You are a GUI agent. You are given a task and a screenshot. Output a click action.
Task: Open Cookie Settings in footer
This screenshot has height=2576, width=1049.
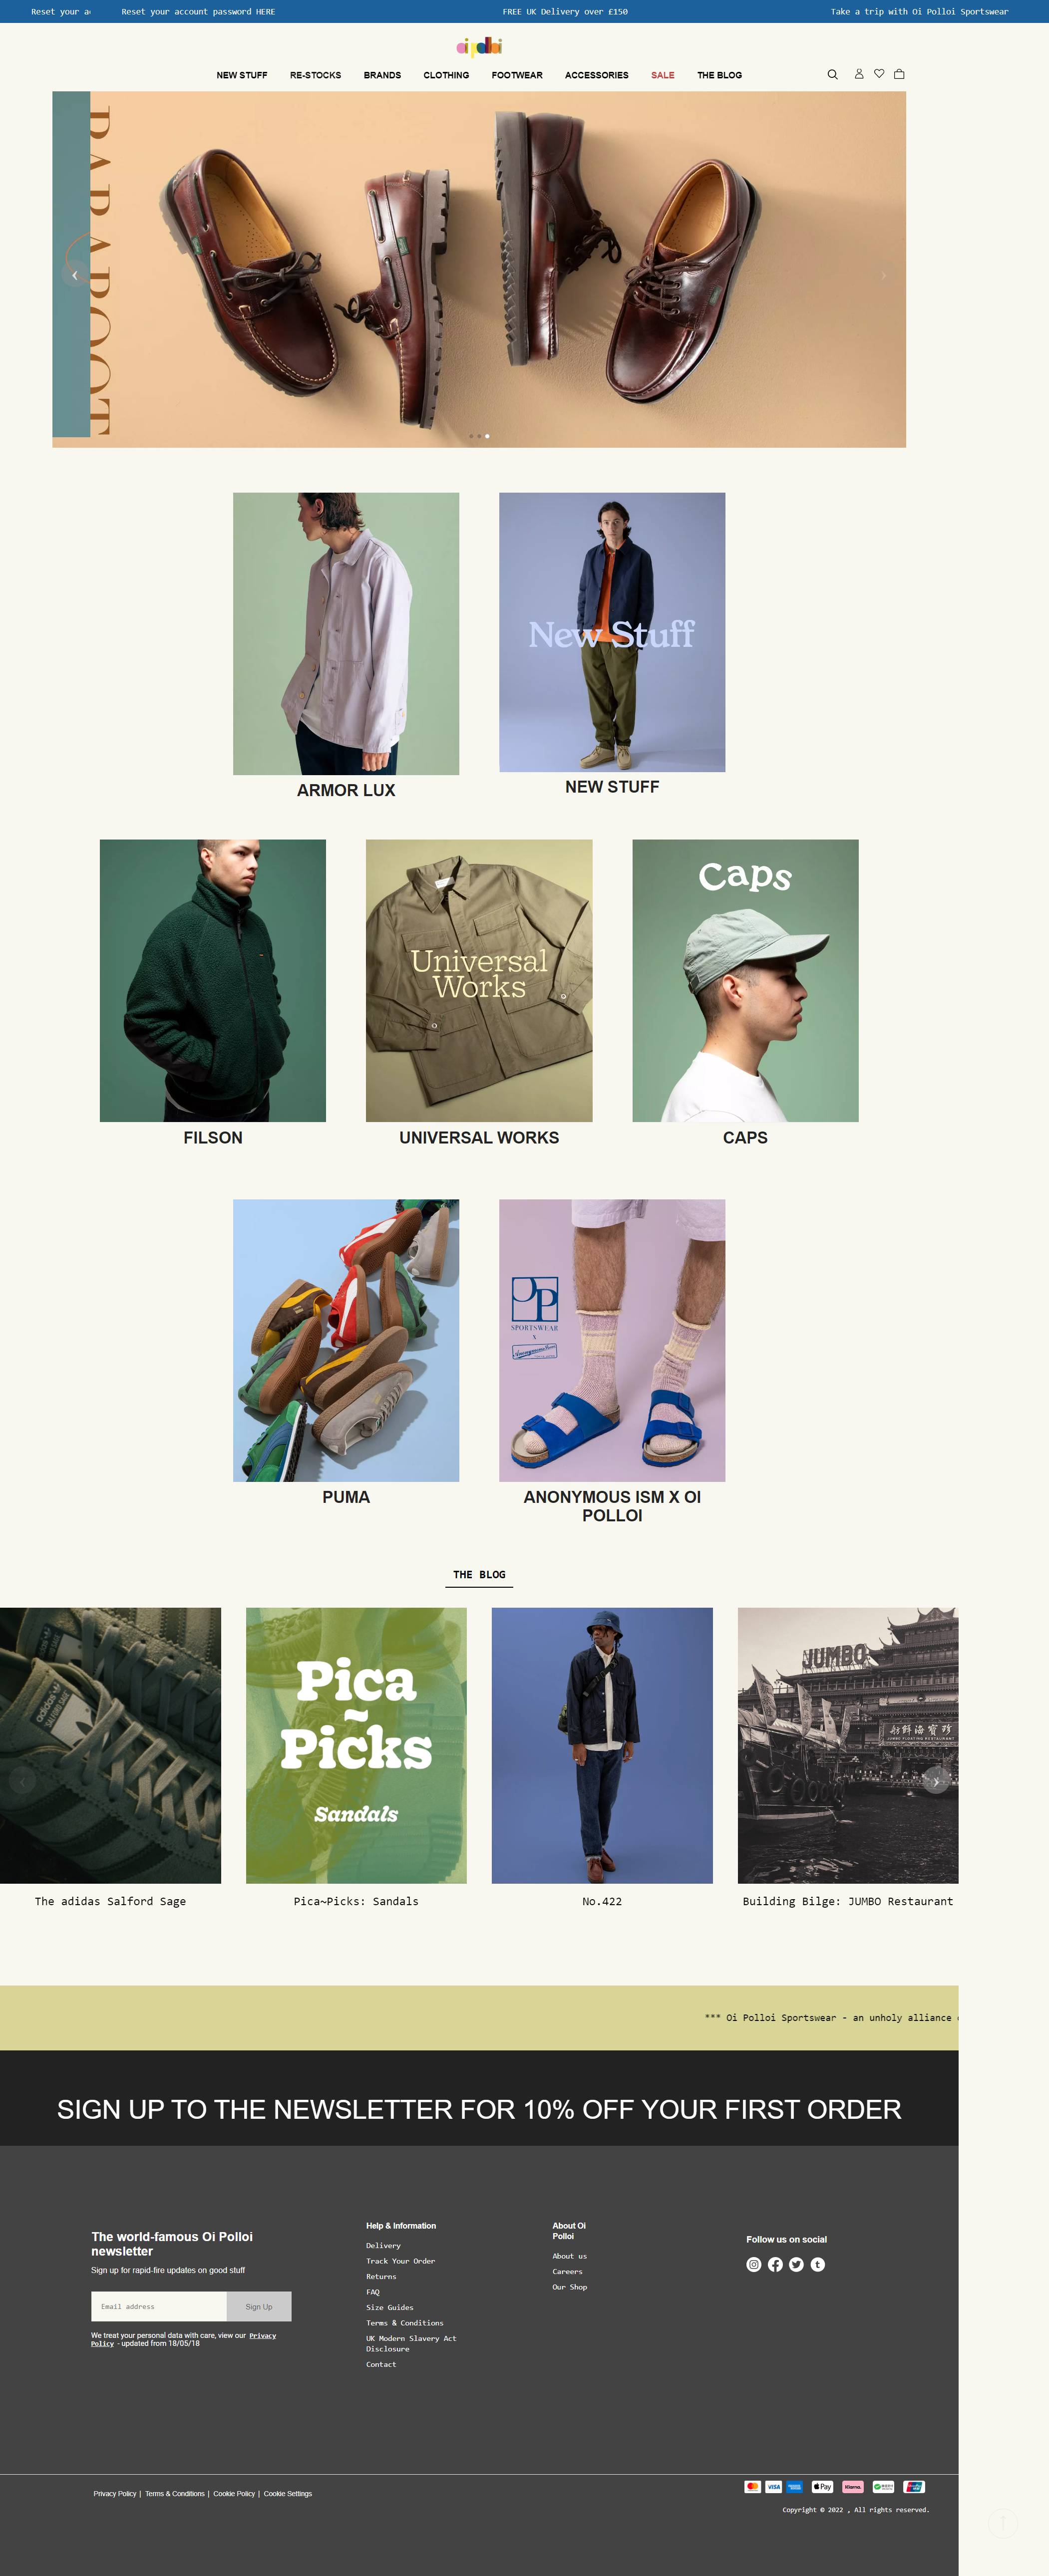tap(288, 2493)
